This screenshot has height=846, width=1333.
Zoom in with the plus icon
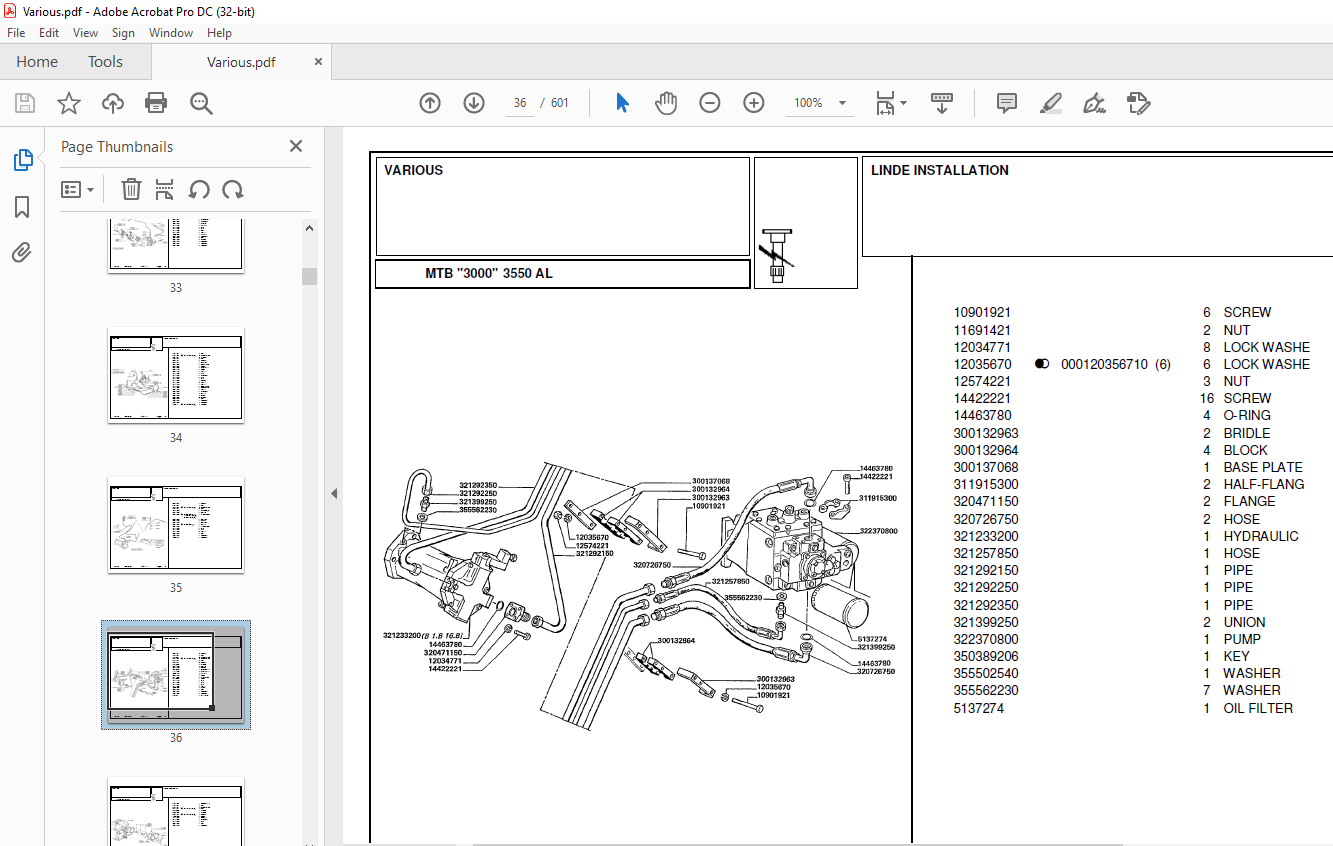coord(754,103)
